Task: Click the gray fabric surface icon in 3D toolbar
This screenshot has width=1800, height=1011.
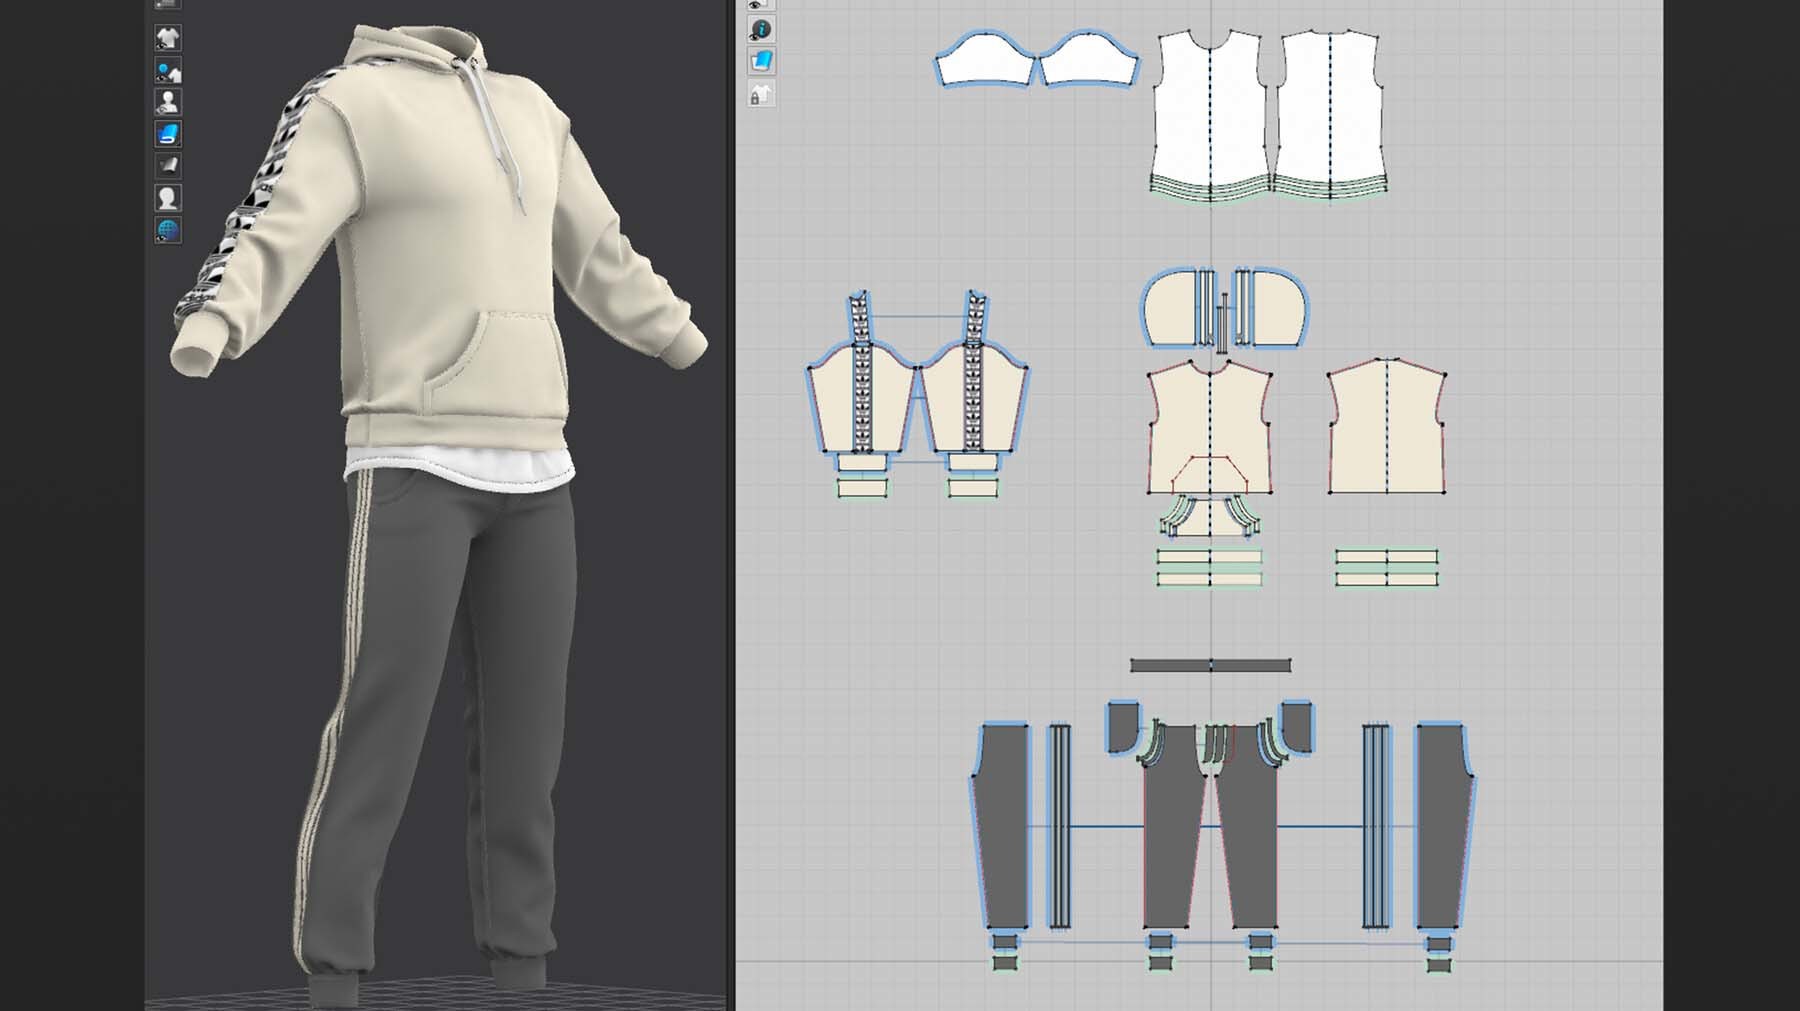Action: [167, 165]
